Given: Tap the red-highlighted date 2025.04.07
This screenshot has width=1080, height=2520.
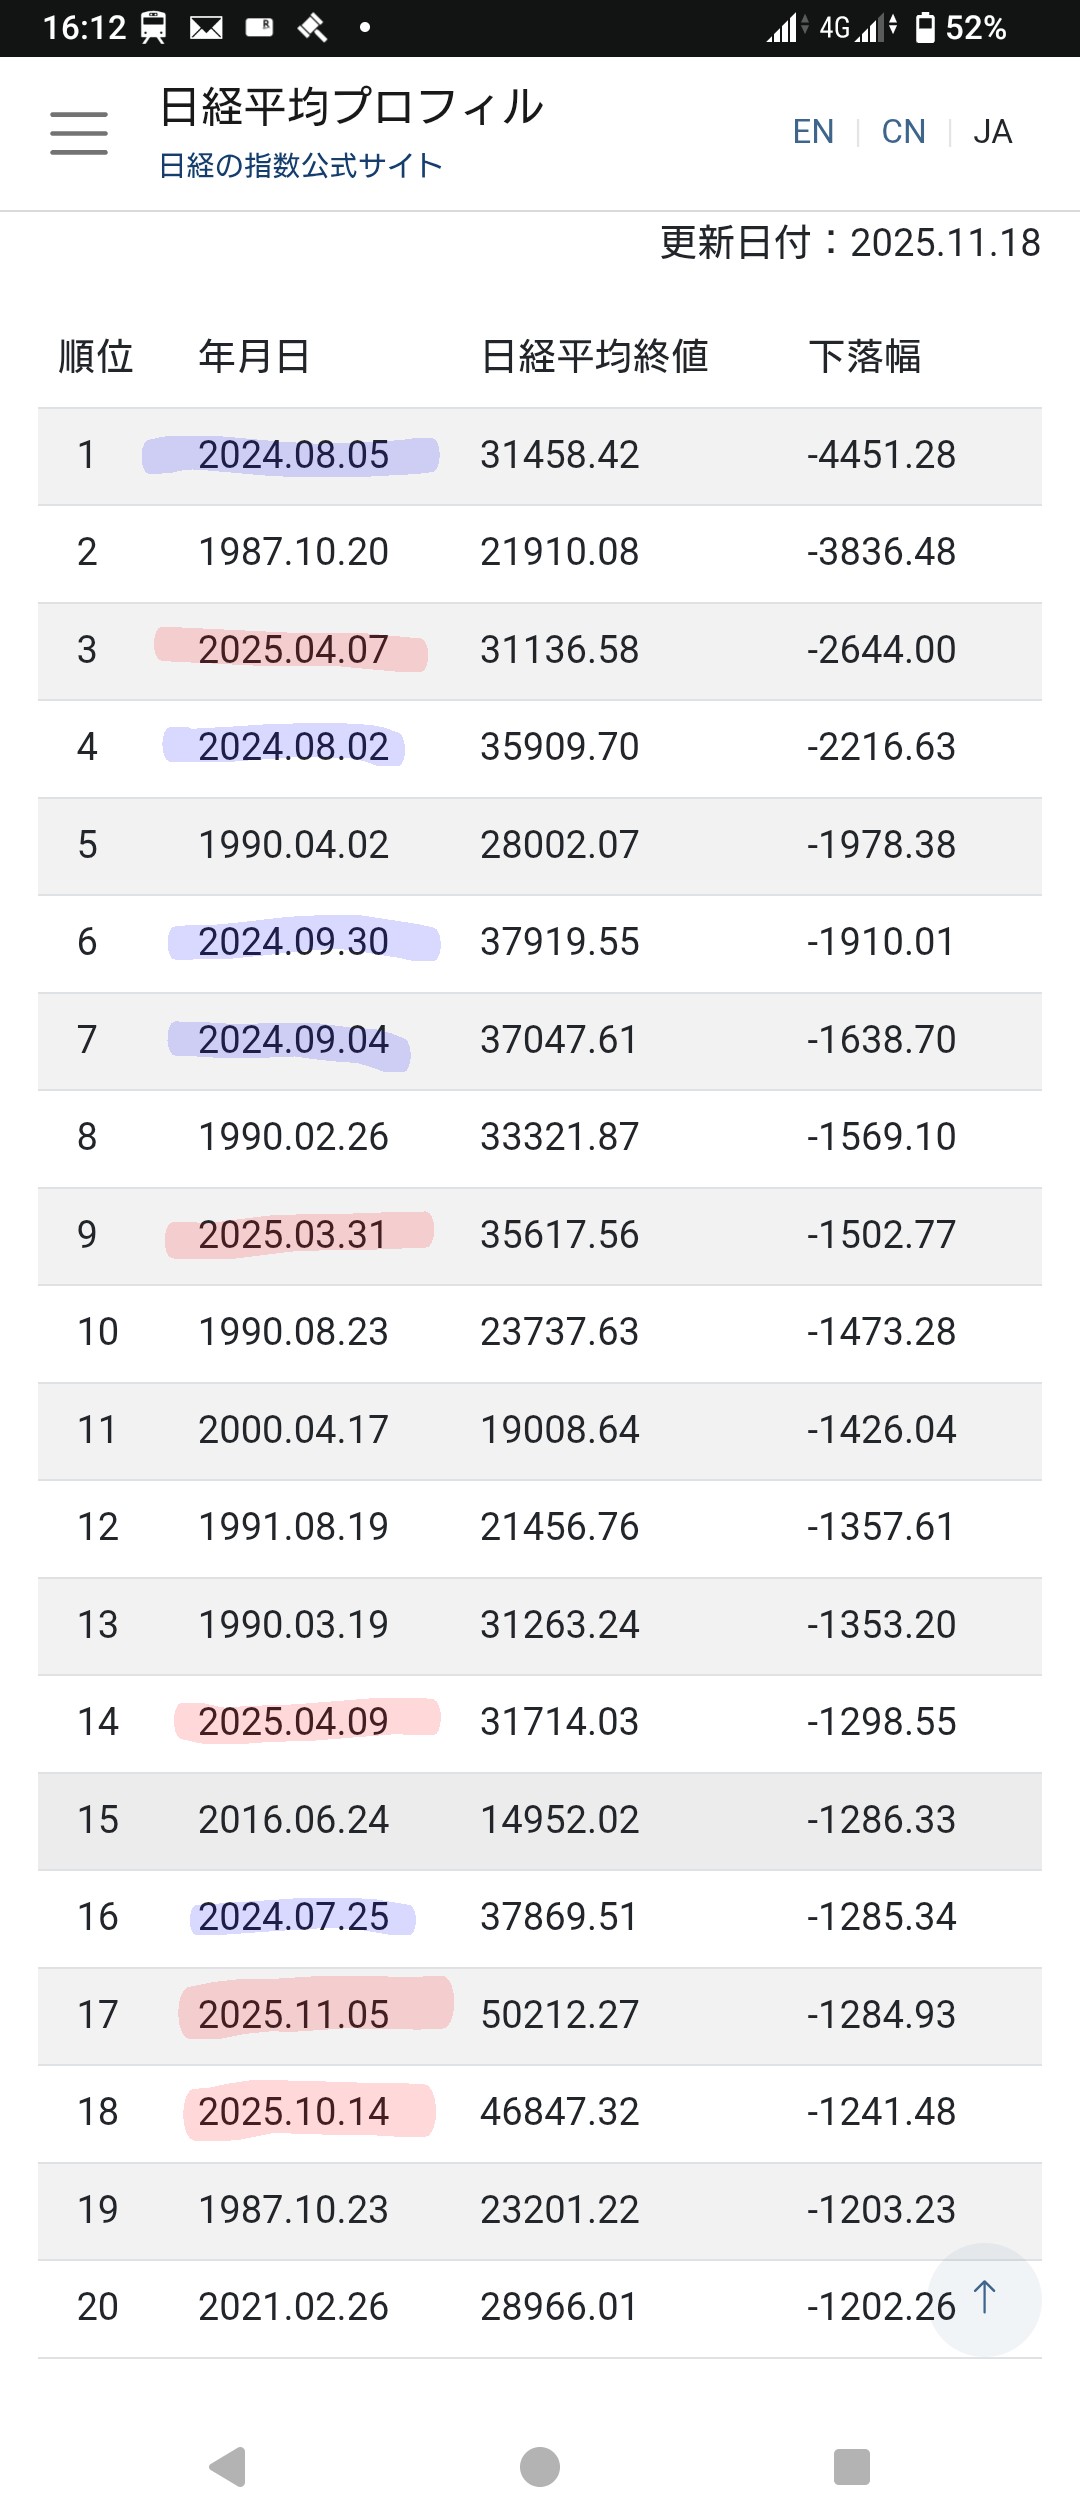Looking at the screenshot, I should click(293, 650).
